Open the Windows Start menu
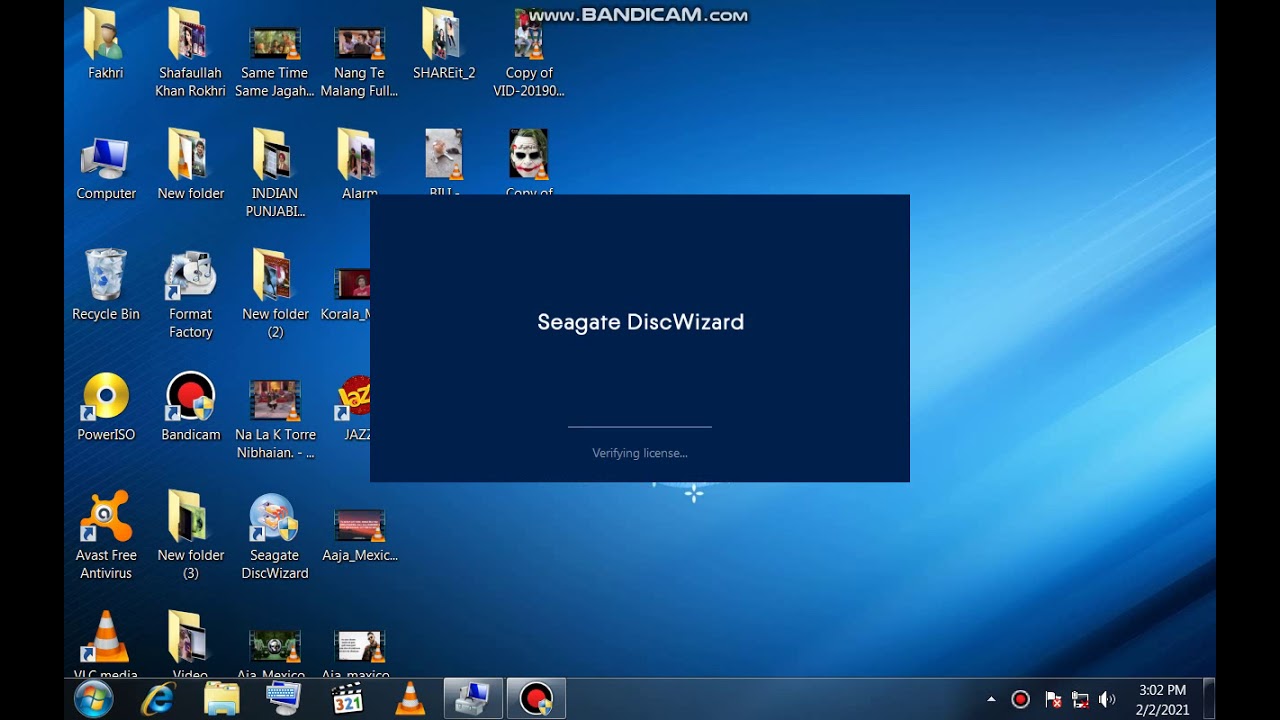 (93, 699)
